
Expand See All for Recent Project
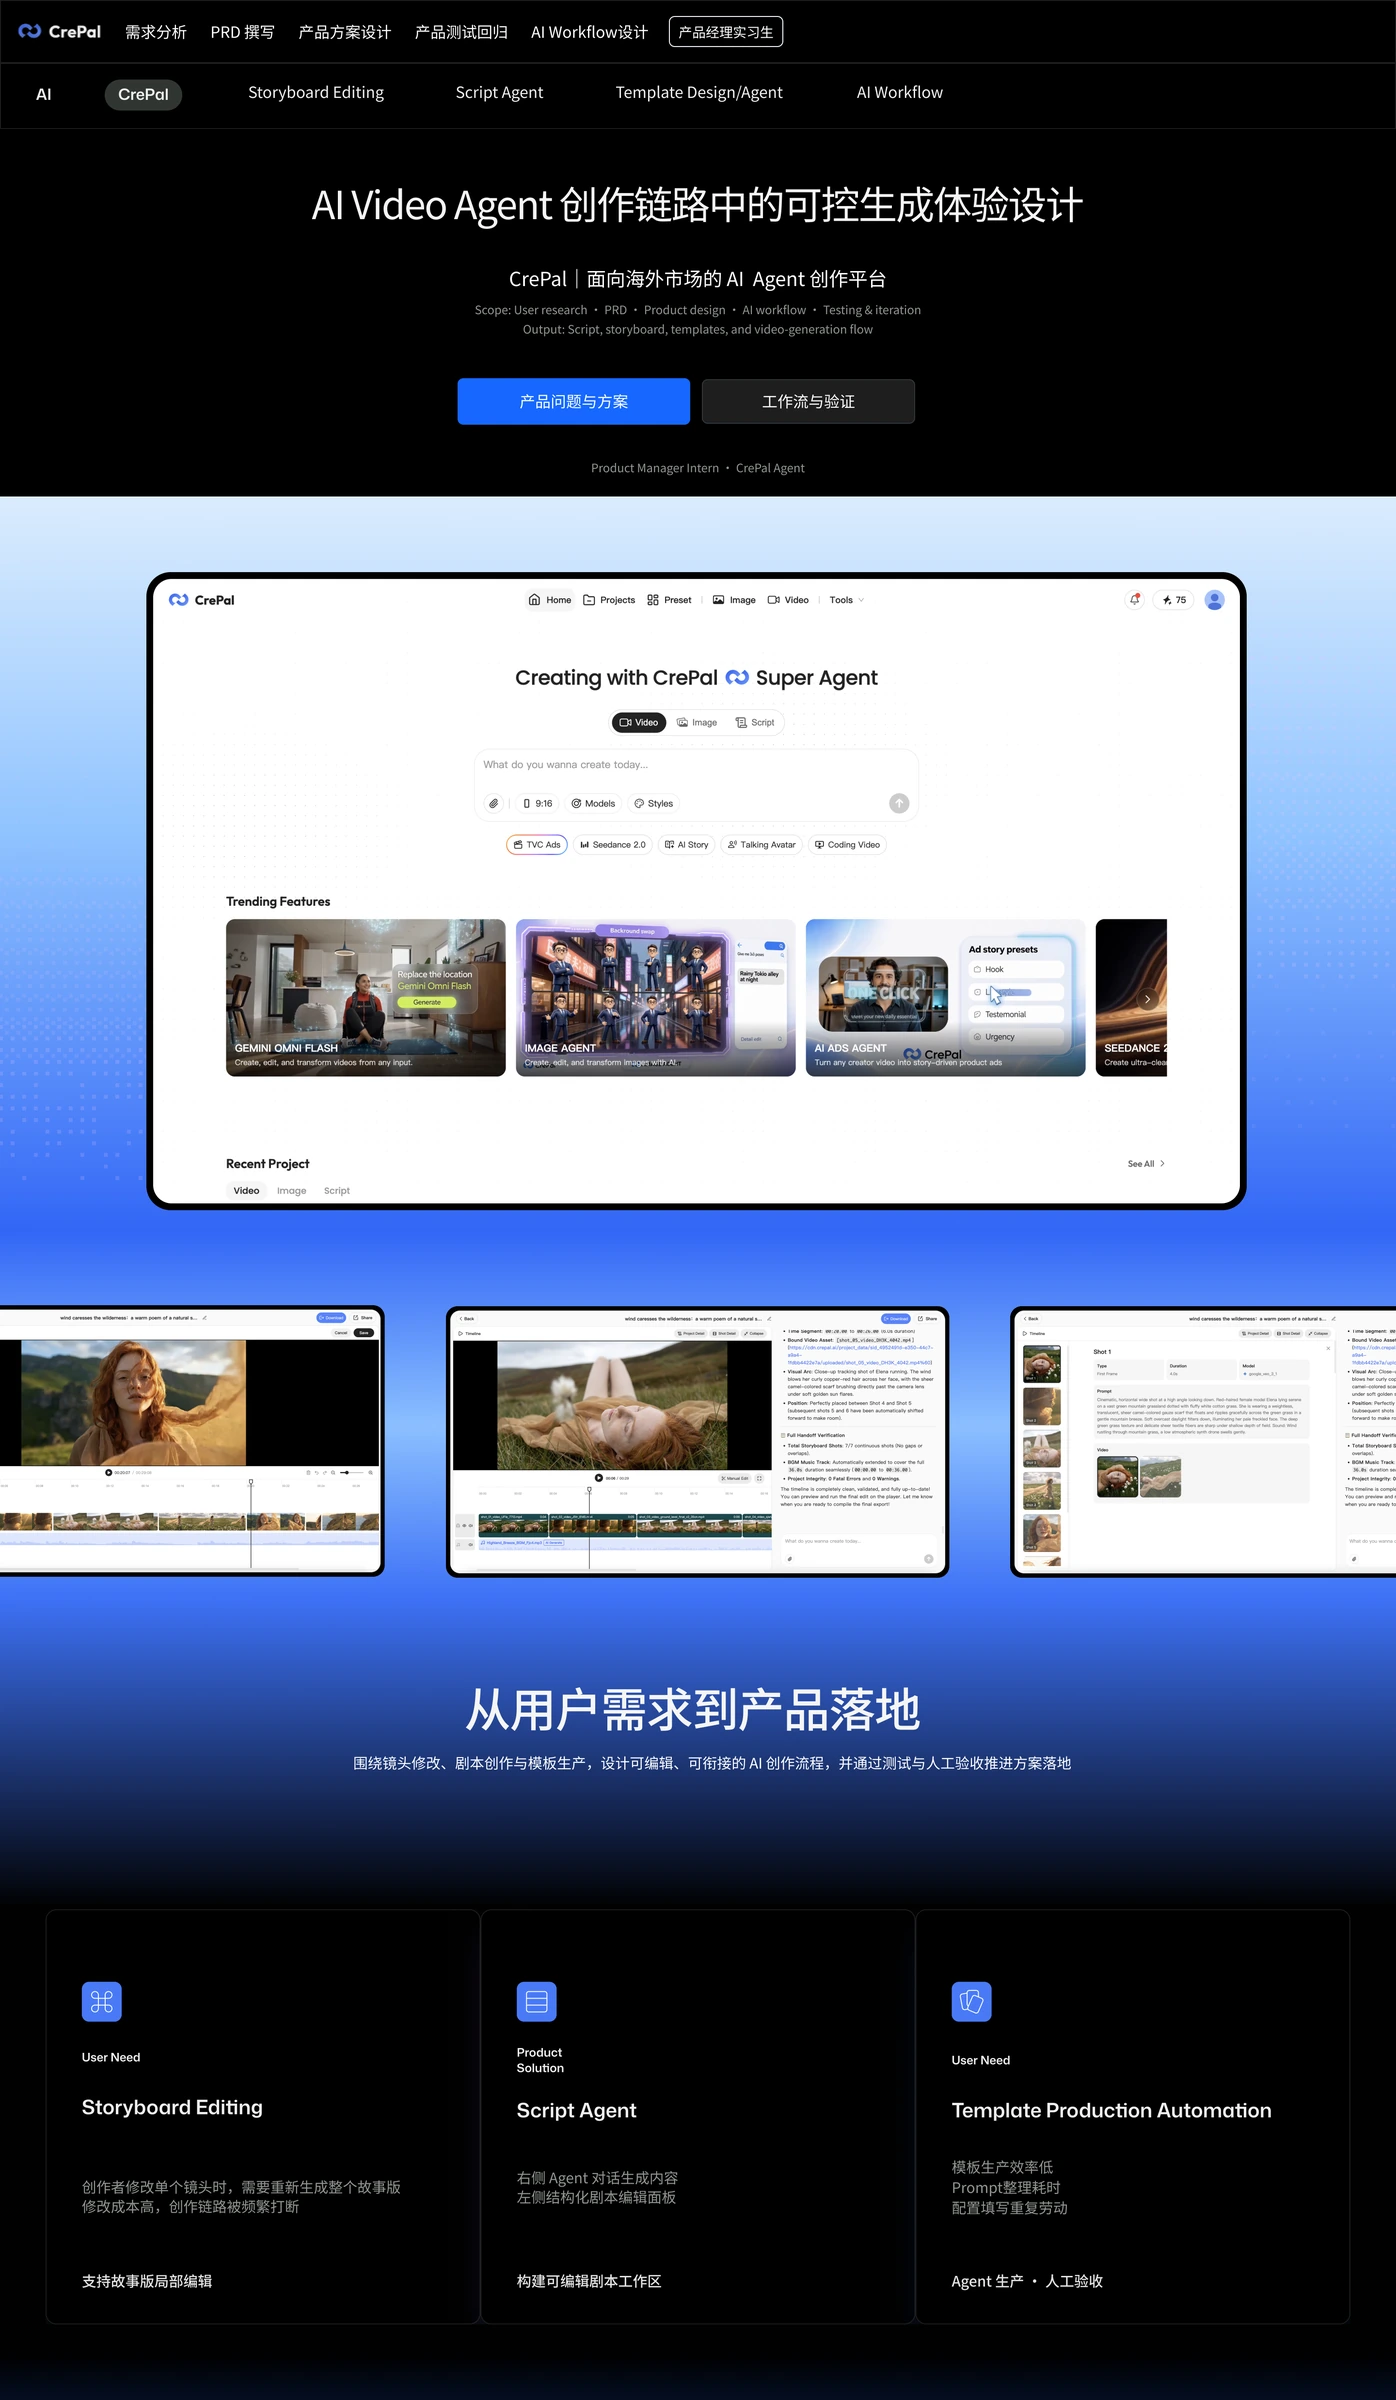[1146, 1164]
